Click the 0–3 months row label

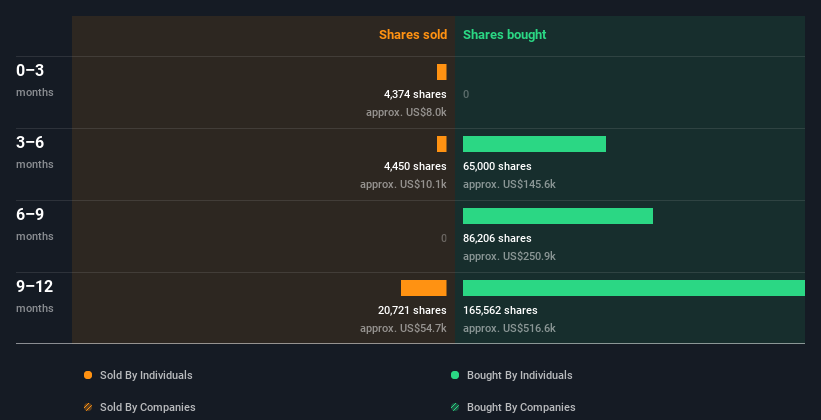point(35,80)
